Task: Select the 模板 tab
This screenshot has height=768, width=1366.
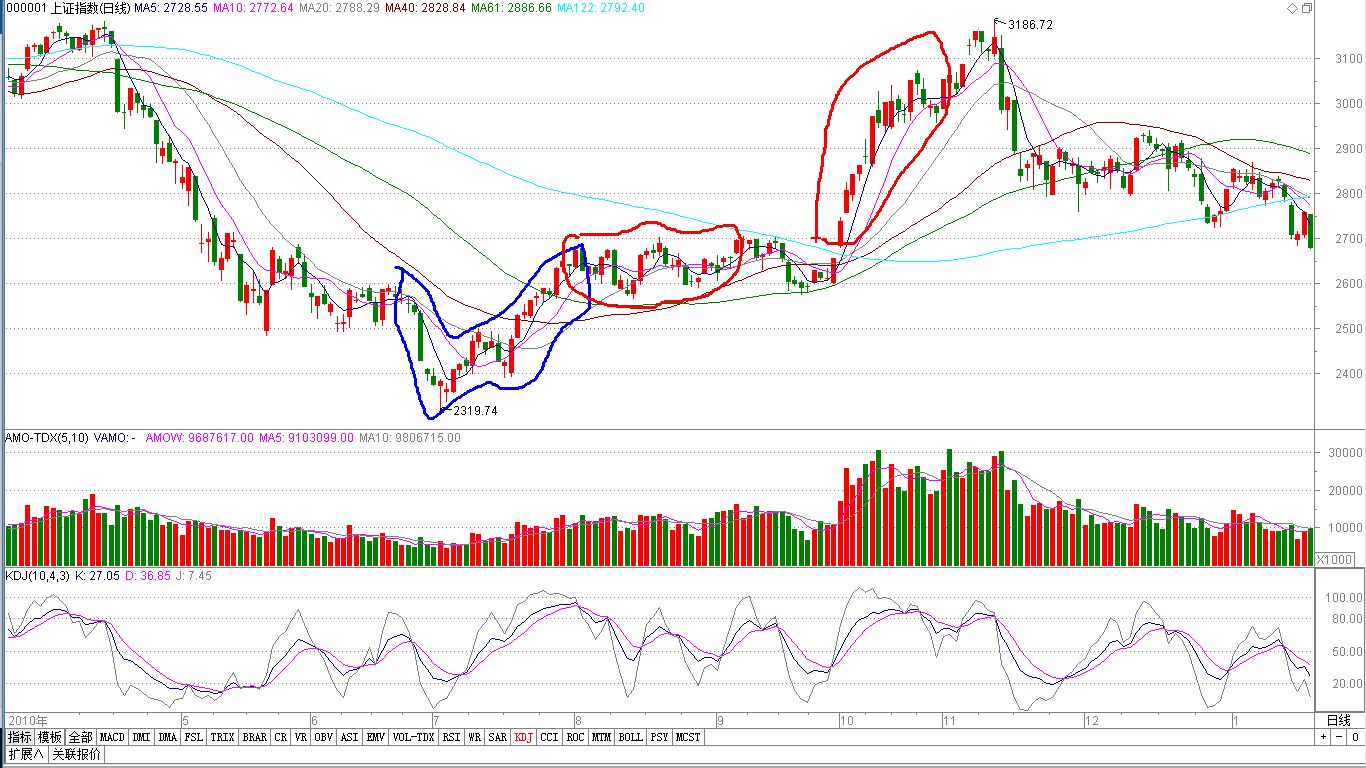Action: click(51, 737)
